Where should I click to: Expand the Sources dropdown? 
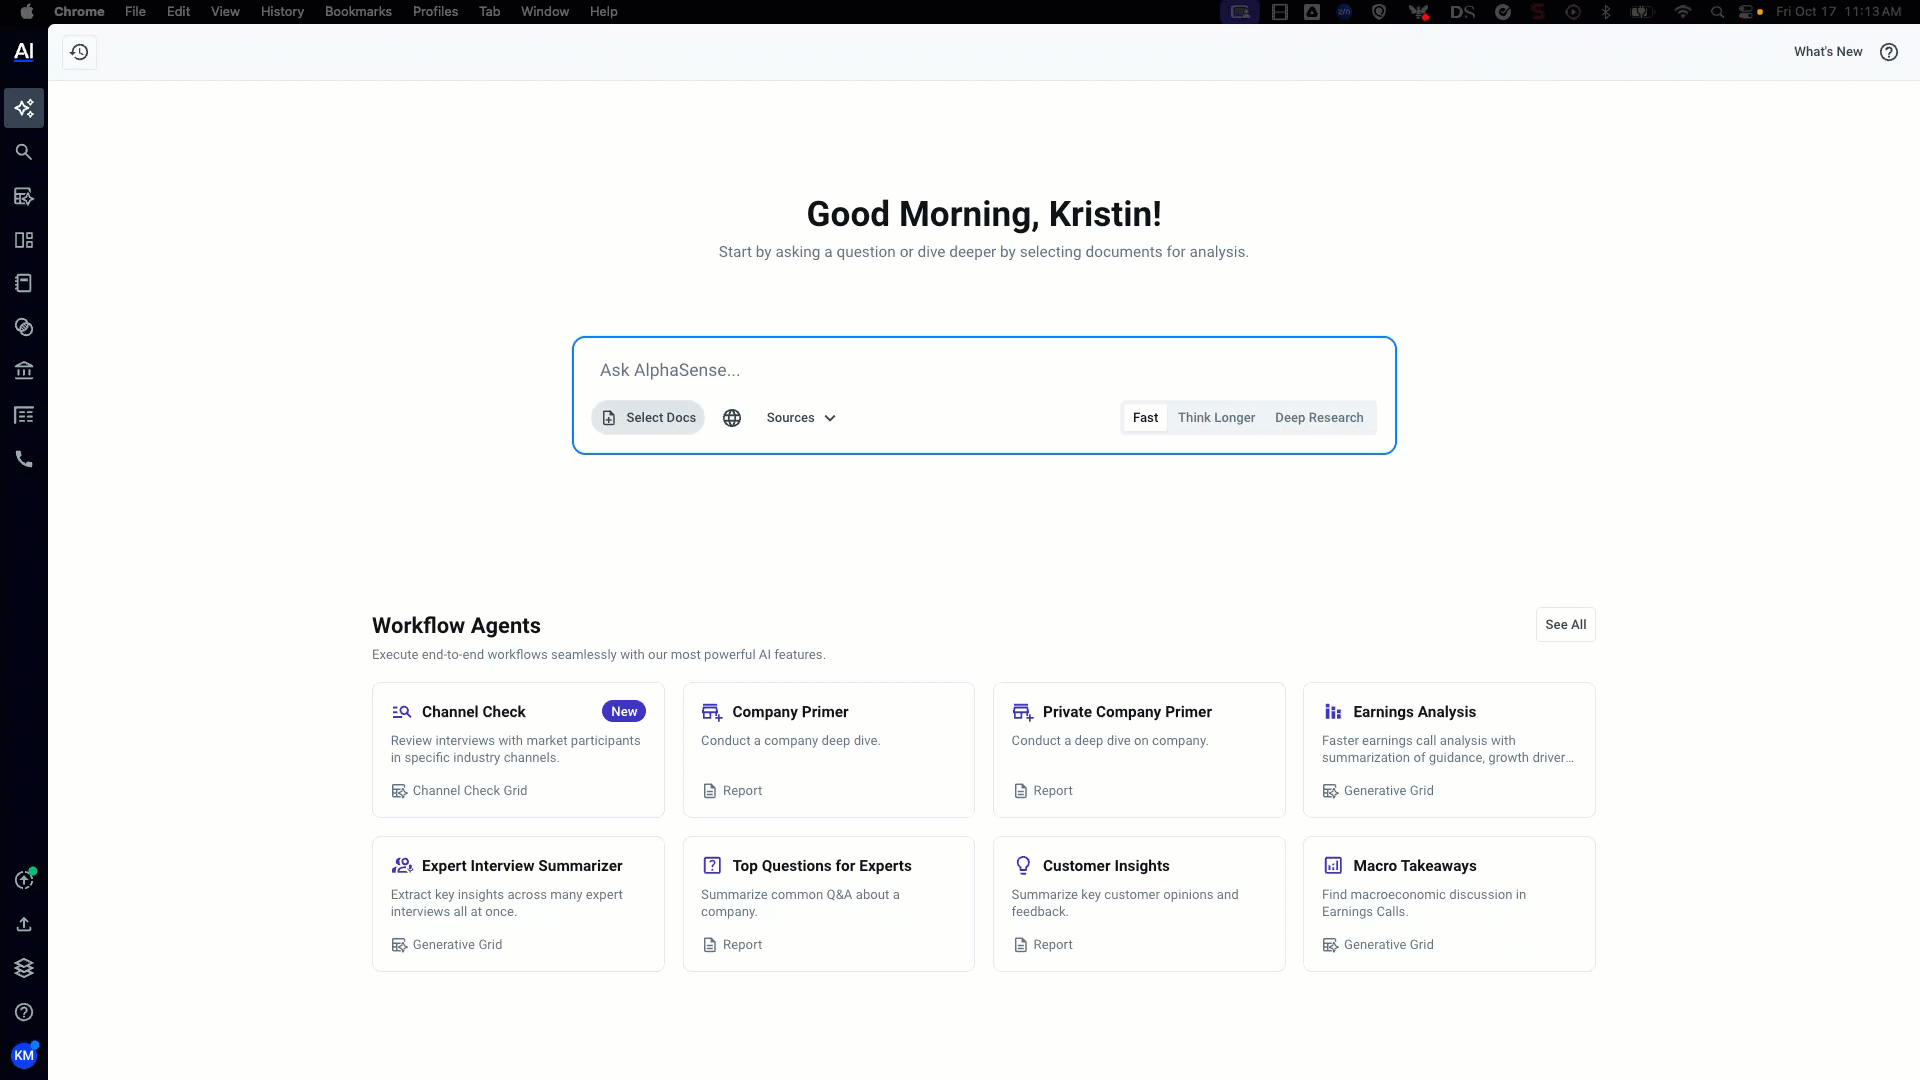pos(801,418)
